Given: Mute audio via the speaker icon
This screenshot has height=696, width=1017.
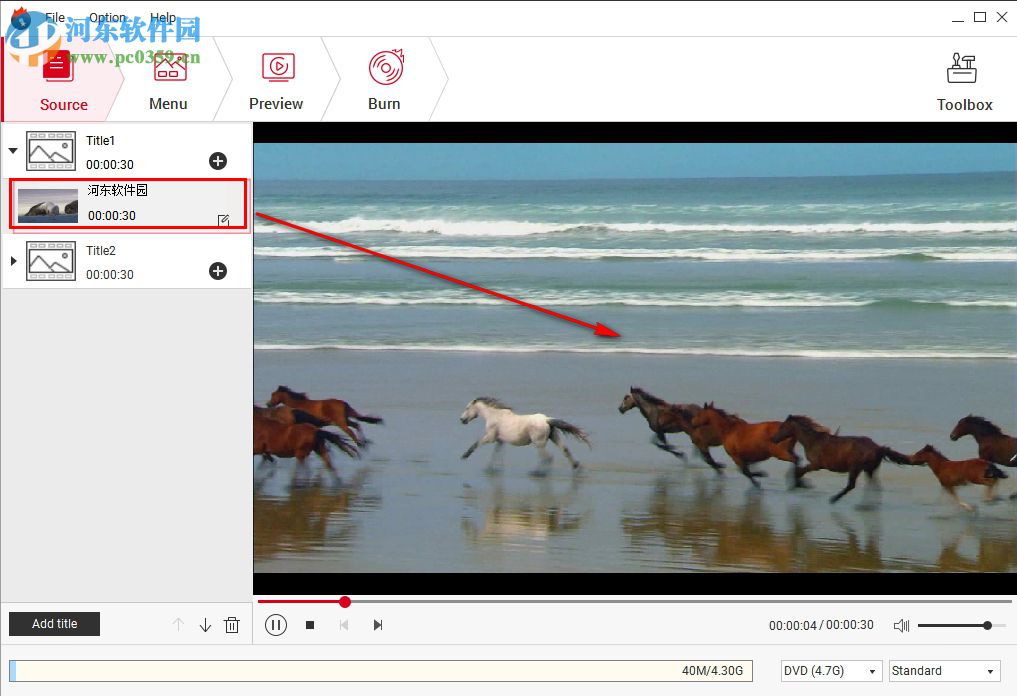Looking at the screenshot, I should pos(900,624).
